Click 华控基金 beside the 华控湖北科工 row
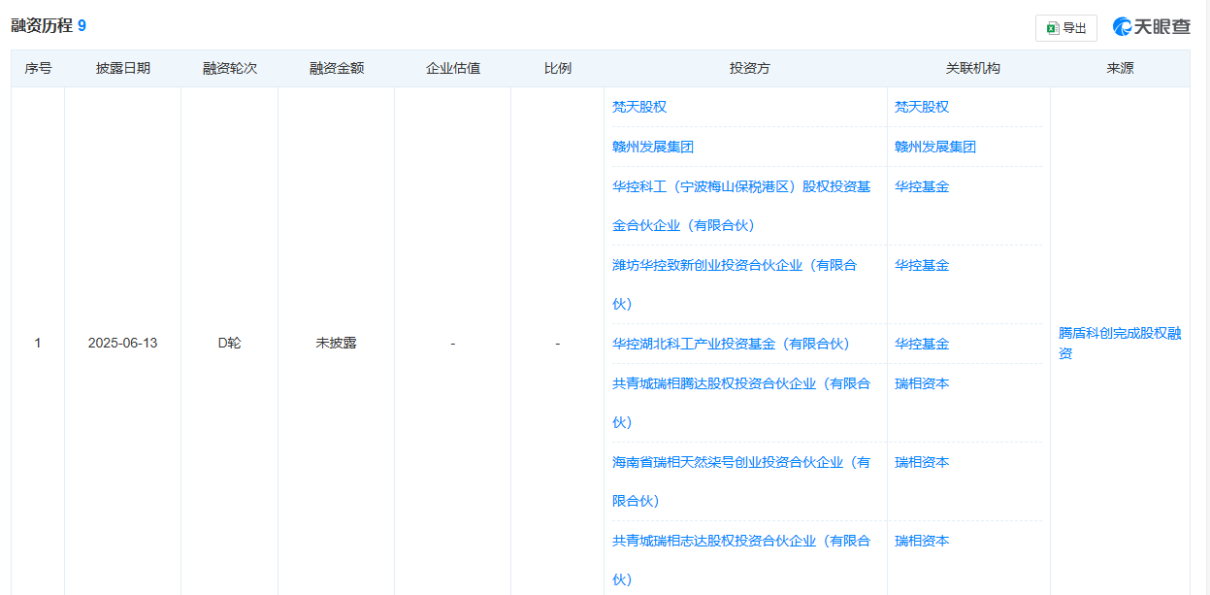Image resolution: width=1210 pixels, height=595 pixels. pyautogui.click(x=921, y=344)
